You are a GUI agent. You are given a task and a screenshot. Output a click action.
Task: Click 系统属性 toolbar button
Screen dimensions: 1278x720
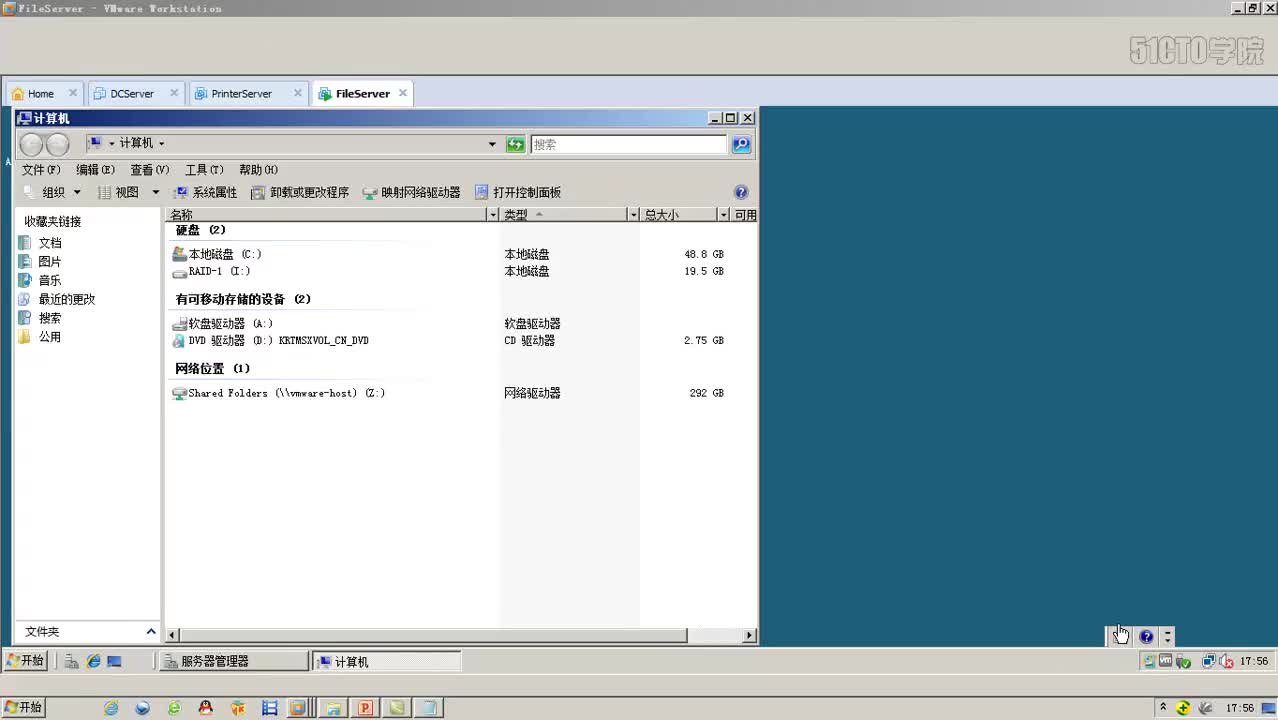pyautogui.click(x=205, y=192)
